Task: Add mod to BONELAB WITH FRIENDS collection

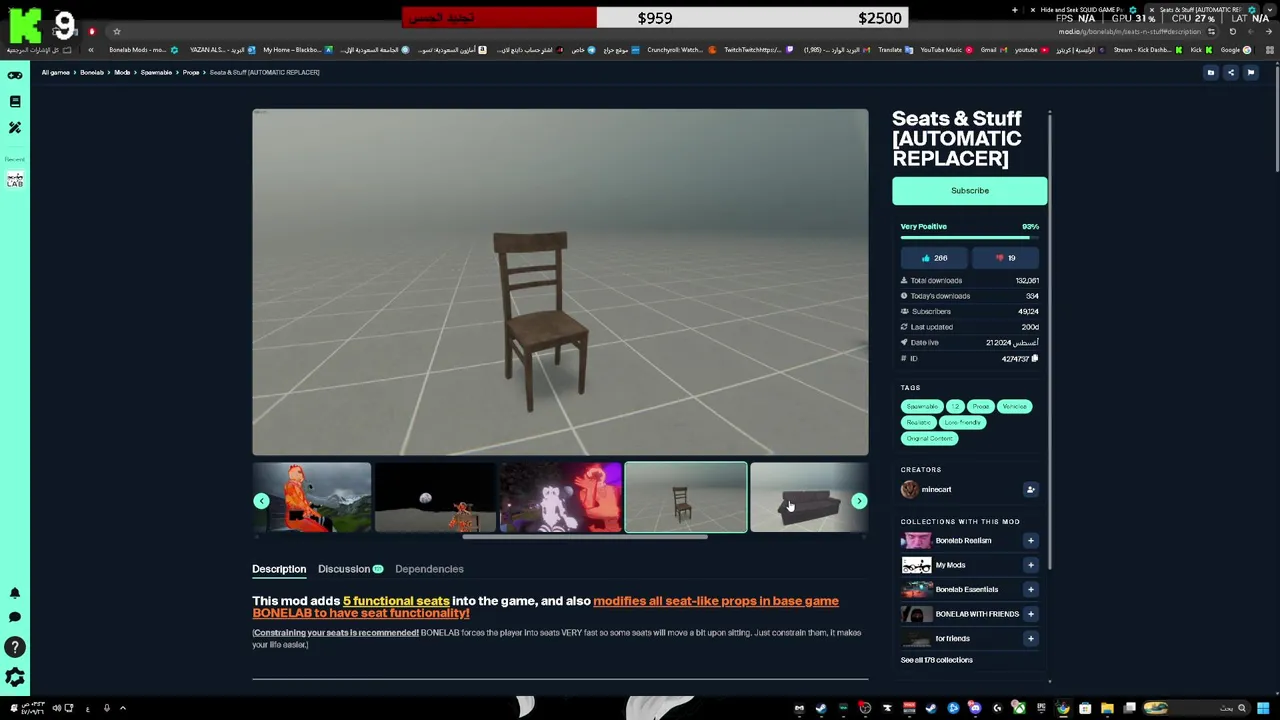Action: pyautogui.click(x=1030, y=614)
